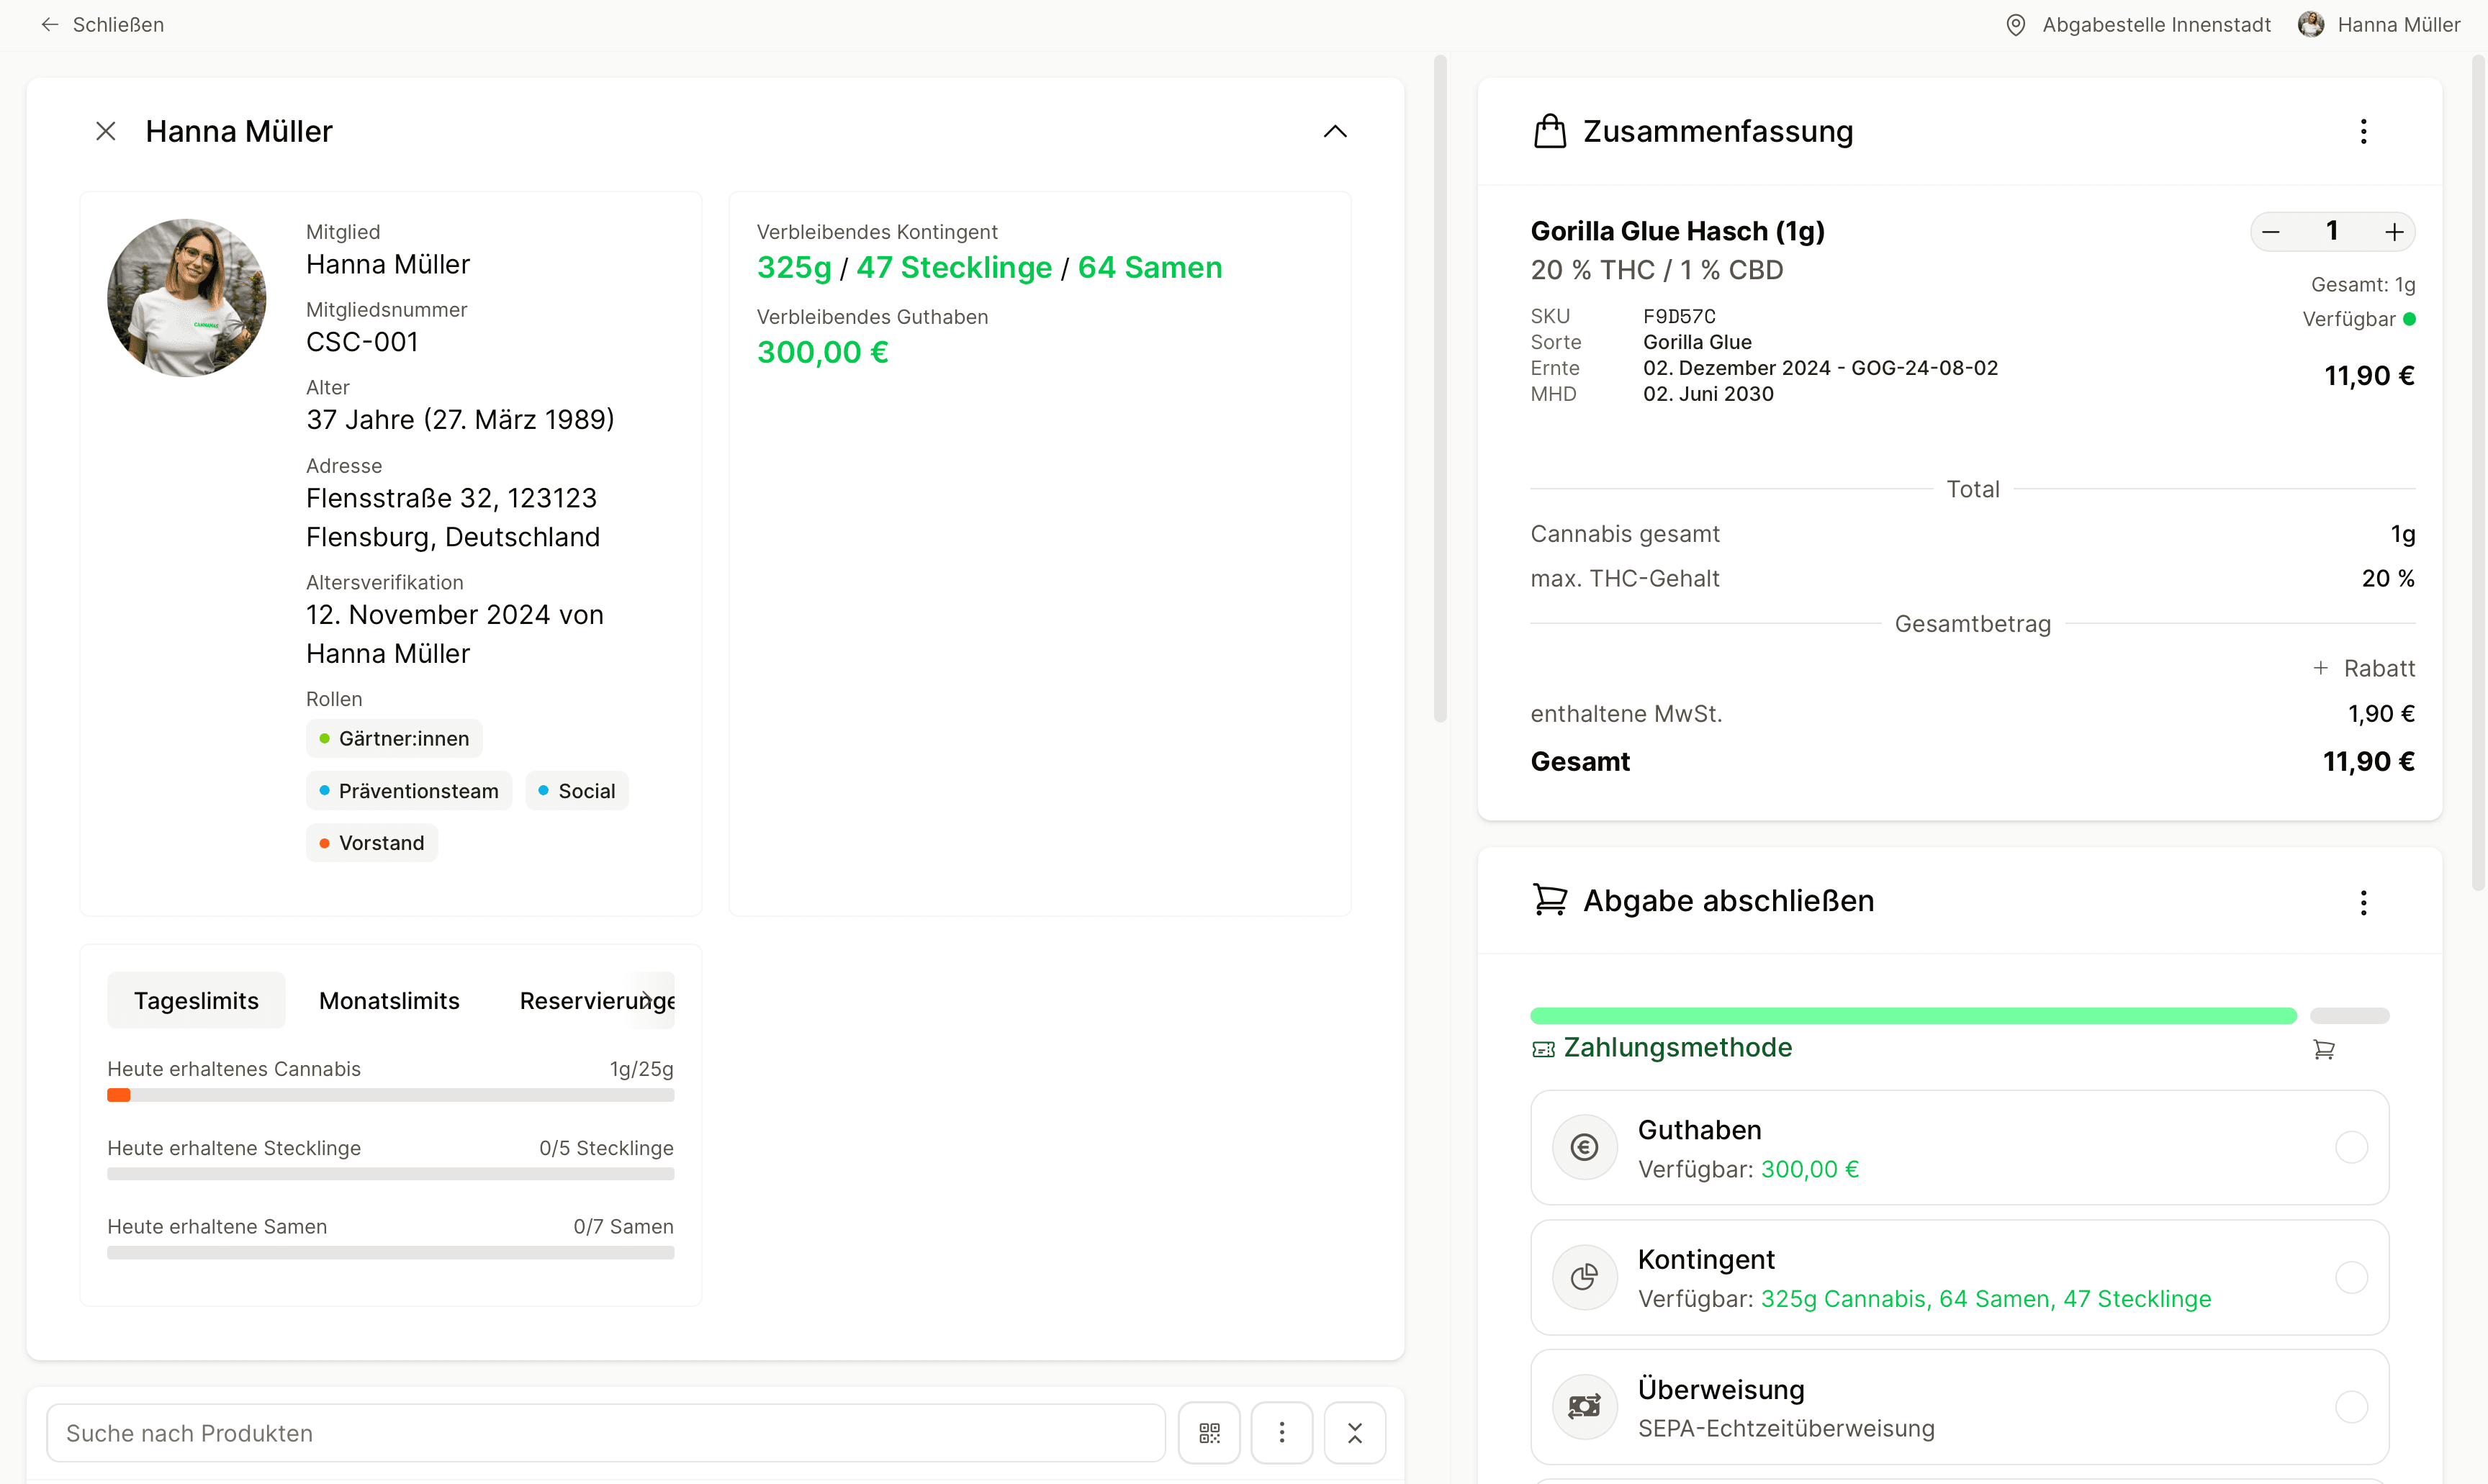The width and height of the screenshot is (2488, 1484).
Task: Open the Abgabe abschließen three-dot menu
Action: pyautogui.click(x=2364, y=903)
